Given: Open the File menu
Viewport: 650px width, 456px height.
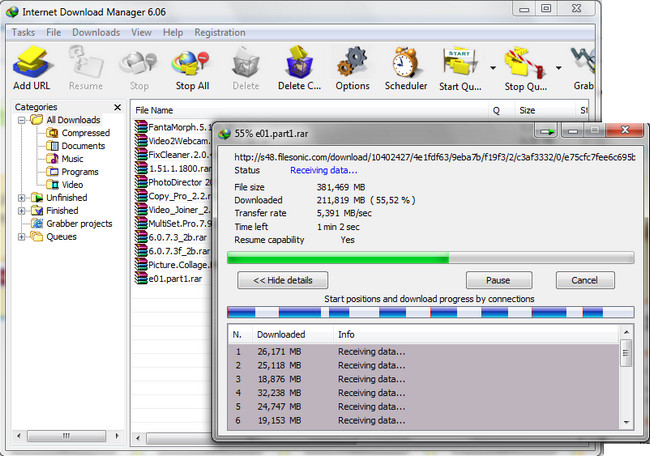Looking at the screenshot, I should click(x=53, y=32).
